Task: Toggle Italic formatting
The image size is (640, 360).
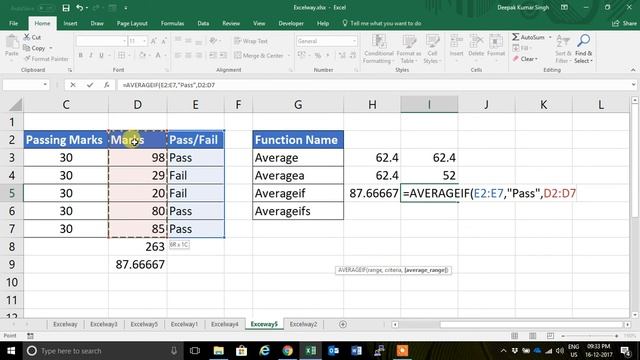Action: pyautogui.click(x=91, y=55)
